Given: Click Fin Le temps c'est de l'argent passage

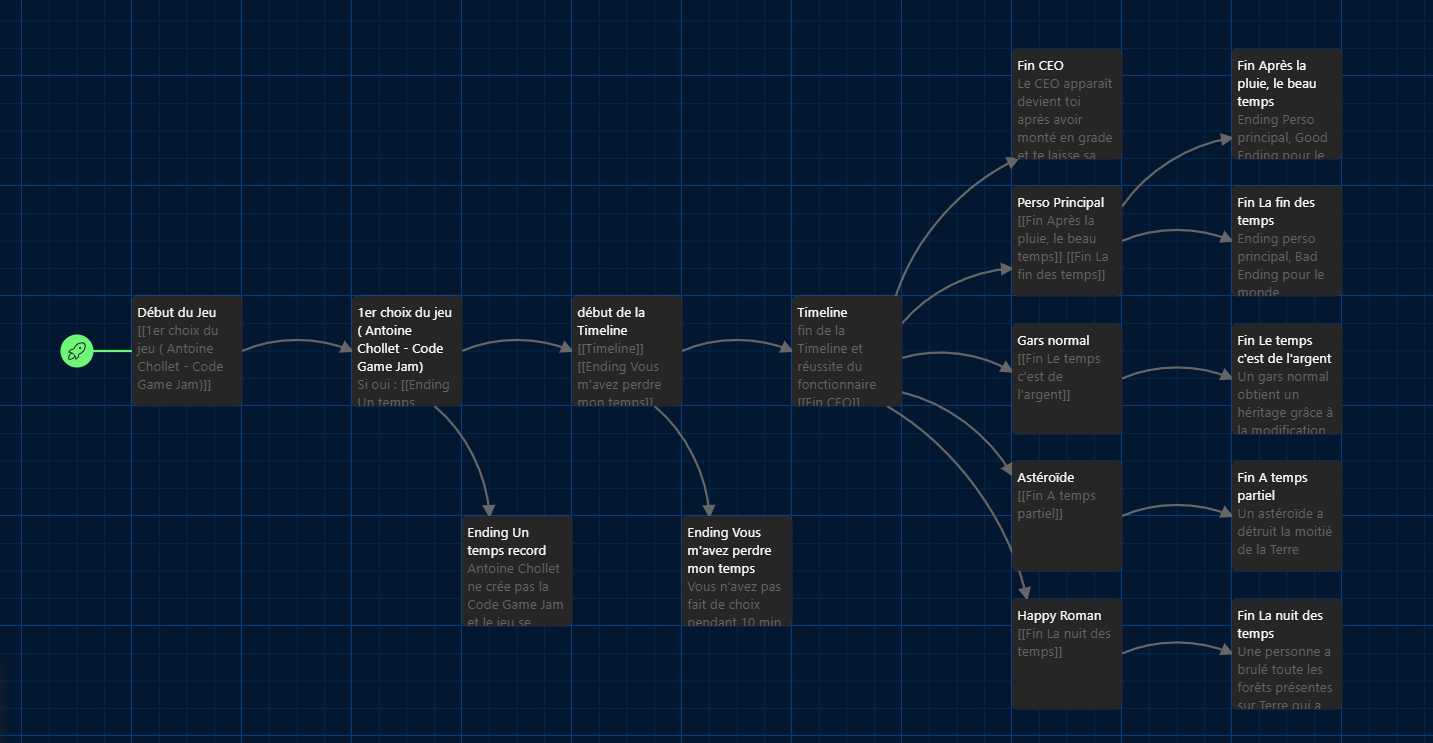Looking at the screenshot, I should pos(1286,378).
